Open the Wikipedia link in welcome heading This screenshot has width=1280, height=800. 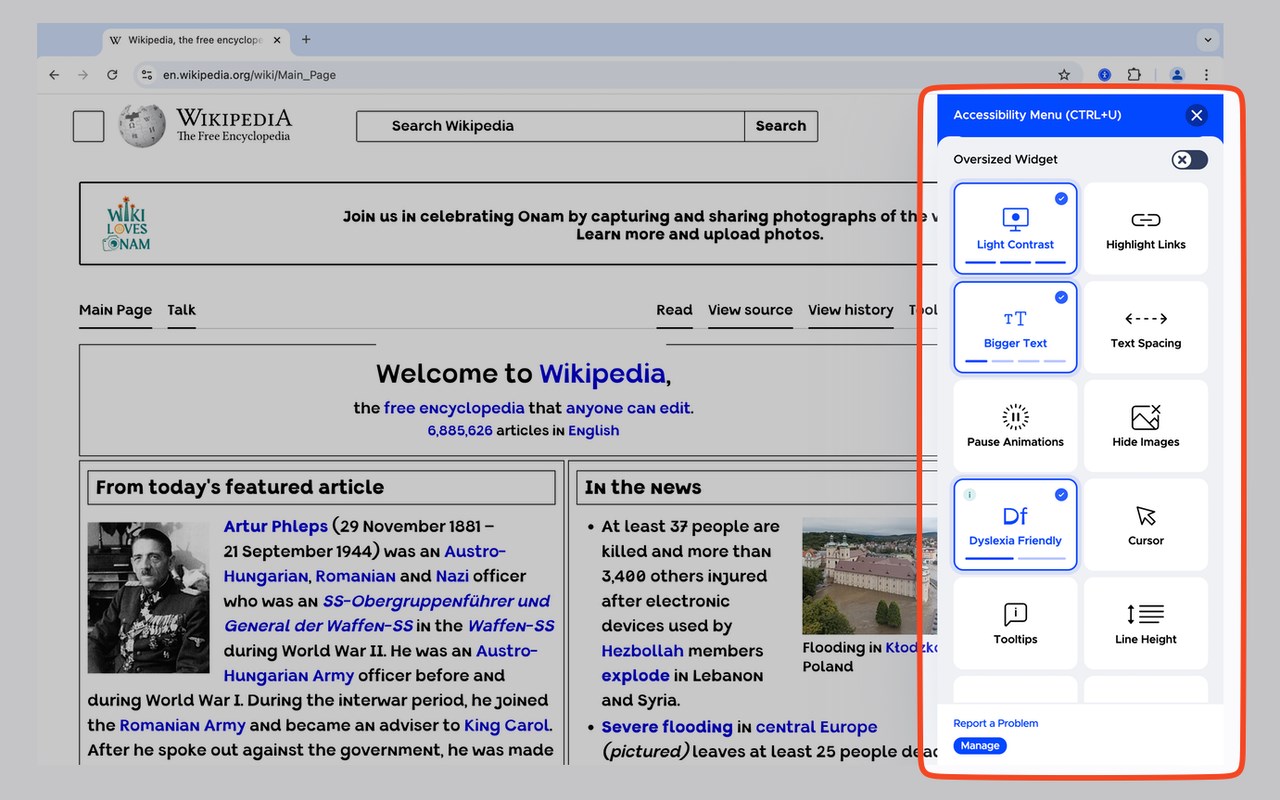pos(602,374)
